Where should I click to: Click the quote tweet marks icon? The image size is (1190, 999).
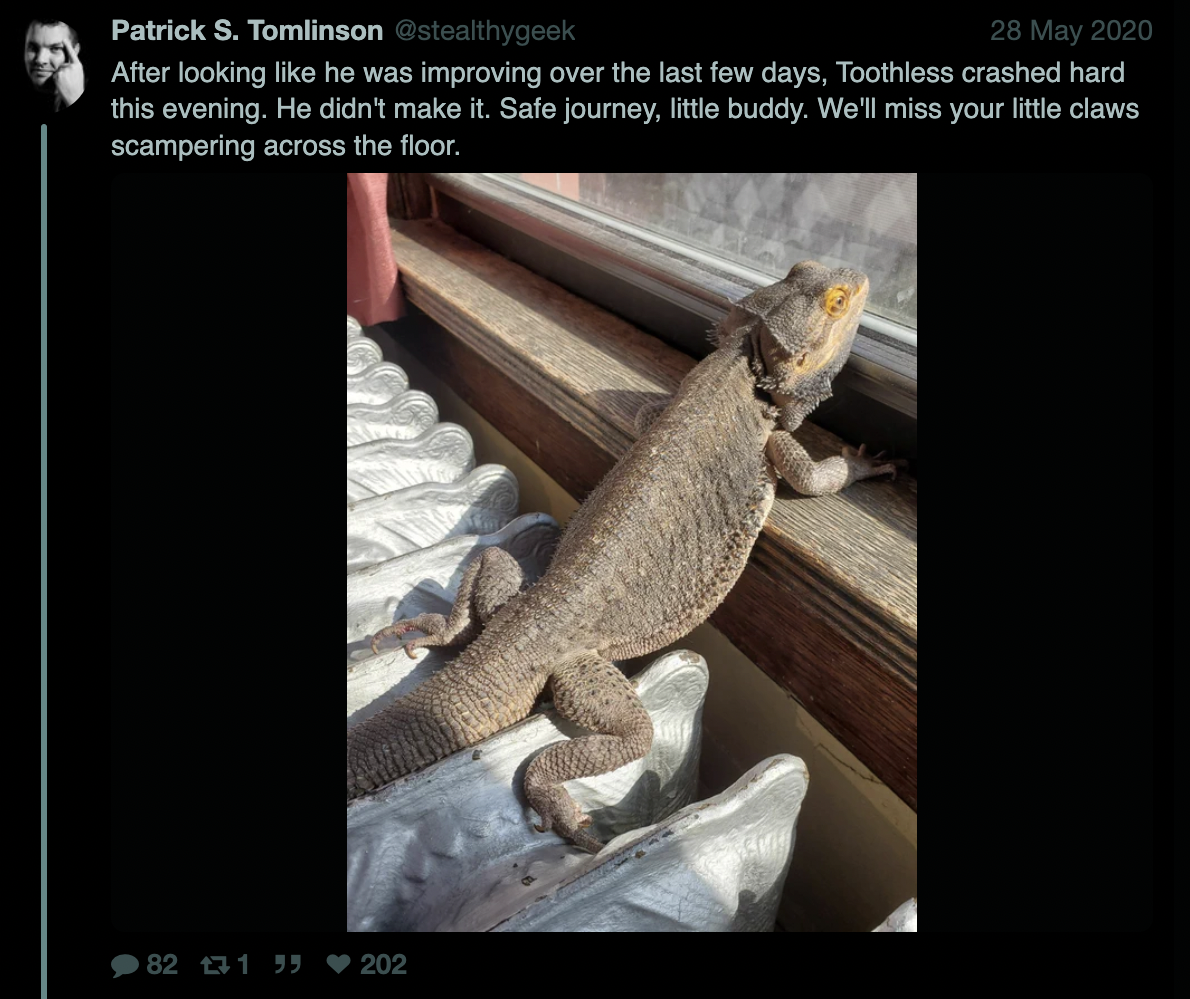(x=288, y=965)
